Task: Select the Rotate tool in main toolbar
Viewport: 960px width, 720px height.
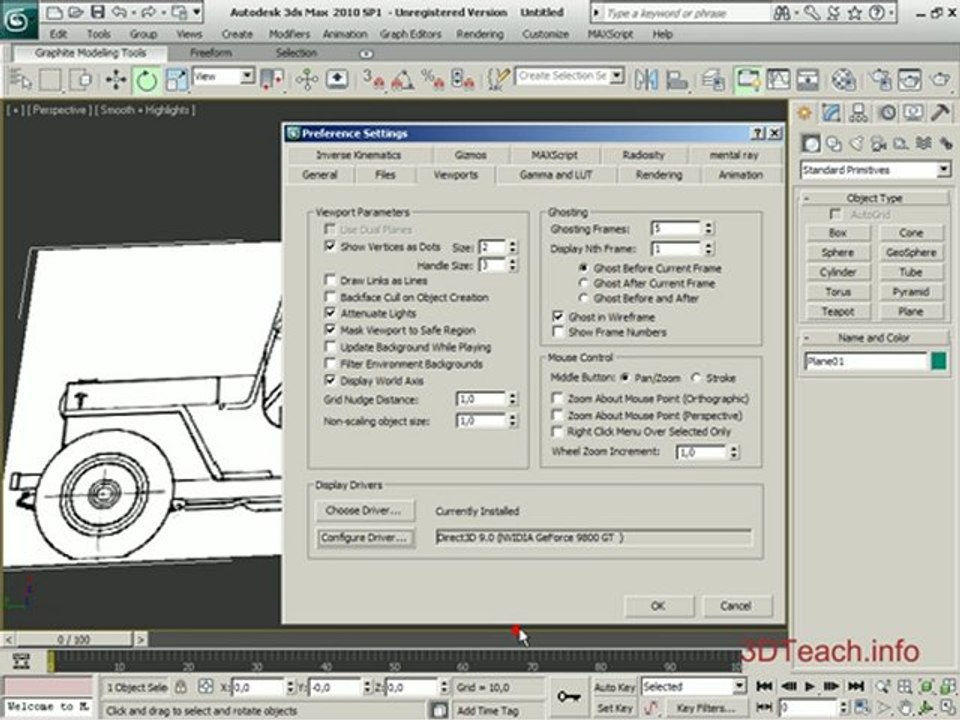Action: tap(146, 80)
